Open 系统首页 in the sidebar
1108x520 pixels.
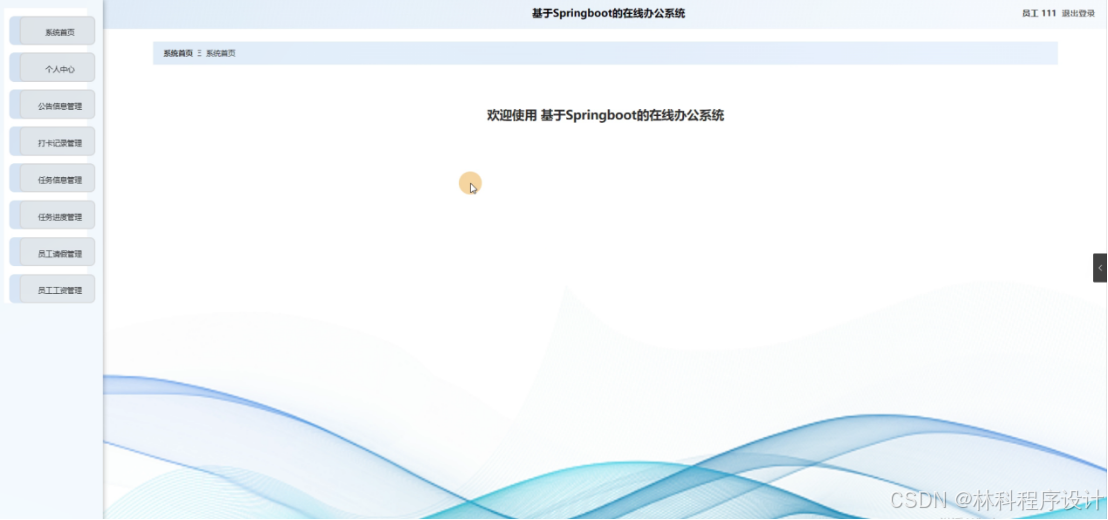point(52,31)
